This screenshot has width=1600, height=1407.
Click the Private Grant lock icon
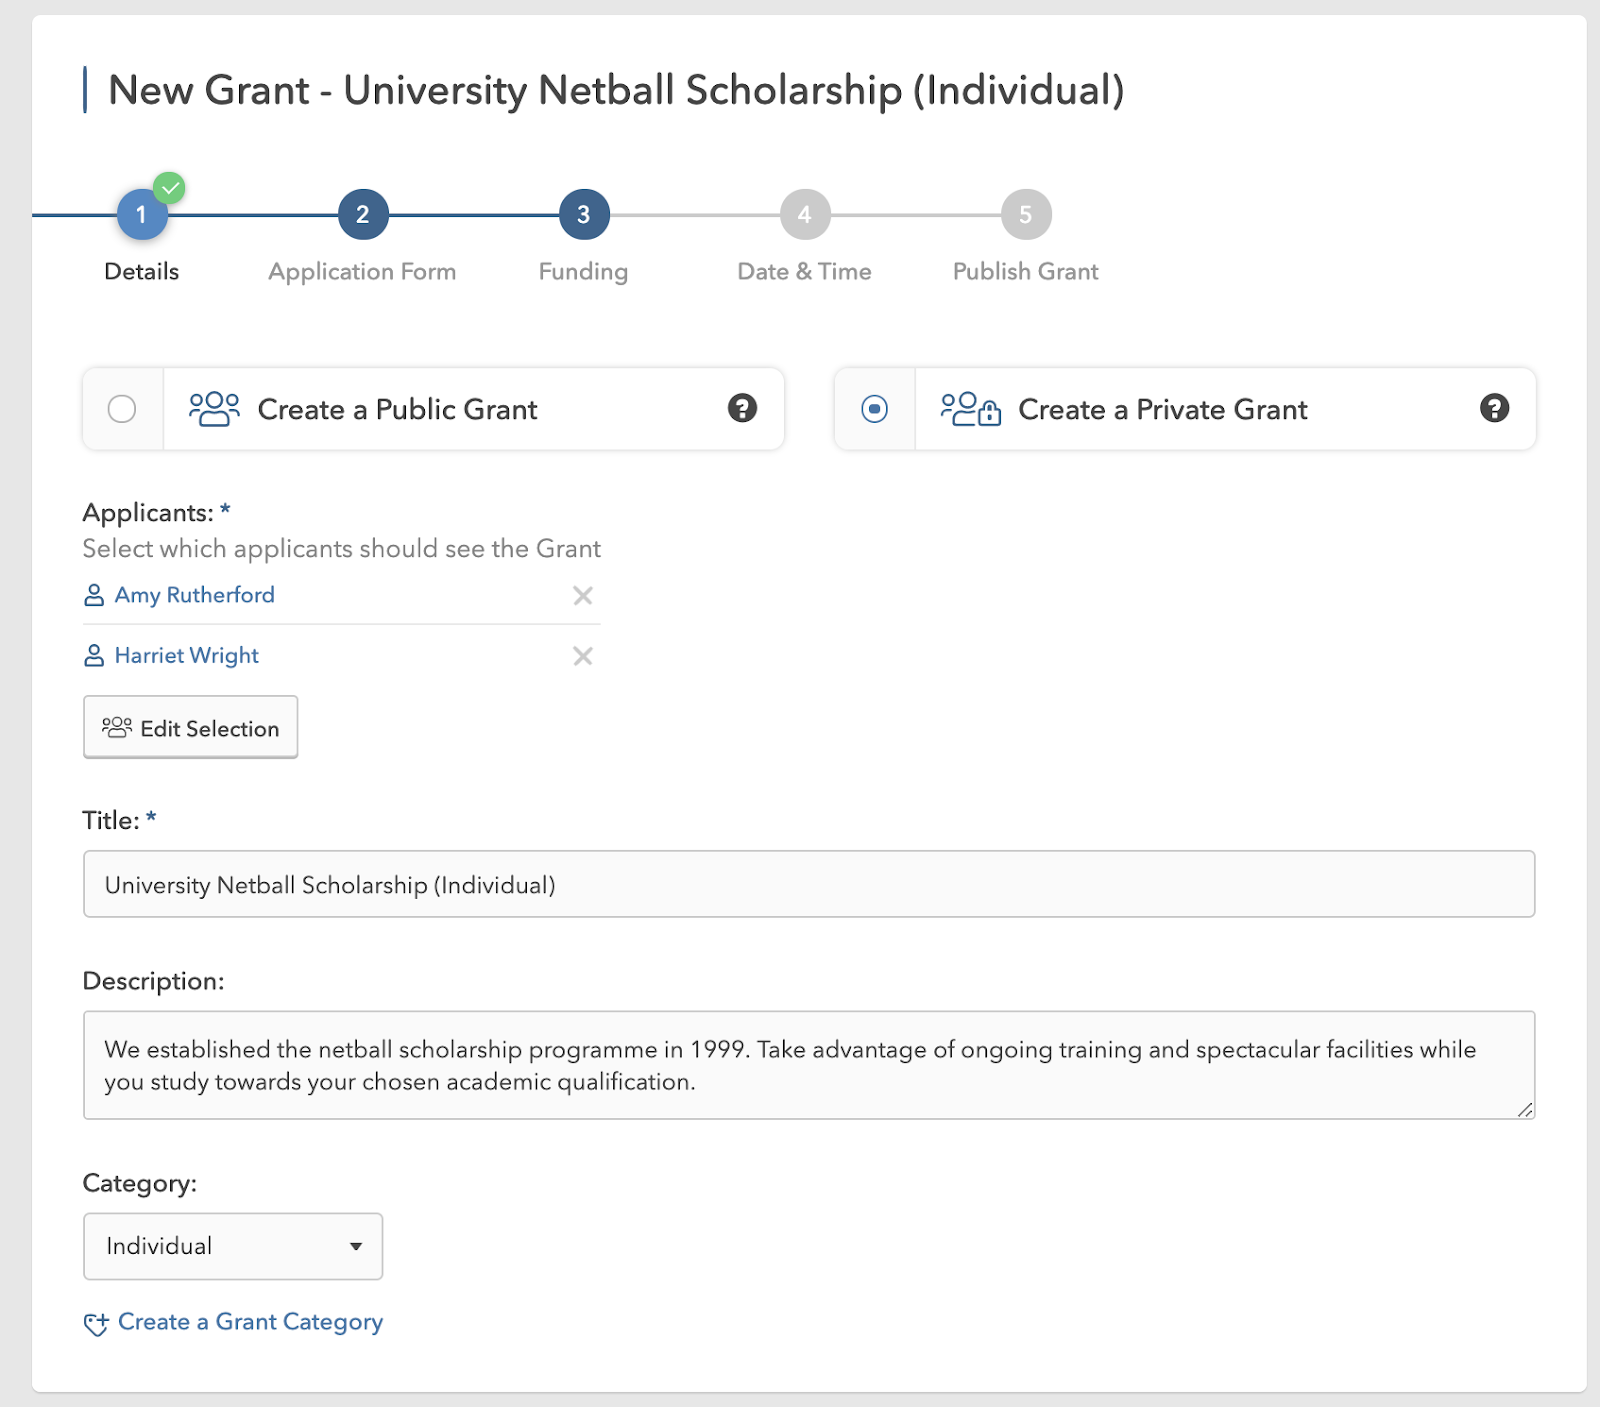pyautogui.click(x=989, y=413)
